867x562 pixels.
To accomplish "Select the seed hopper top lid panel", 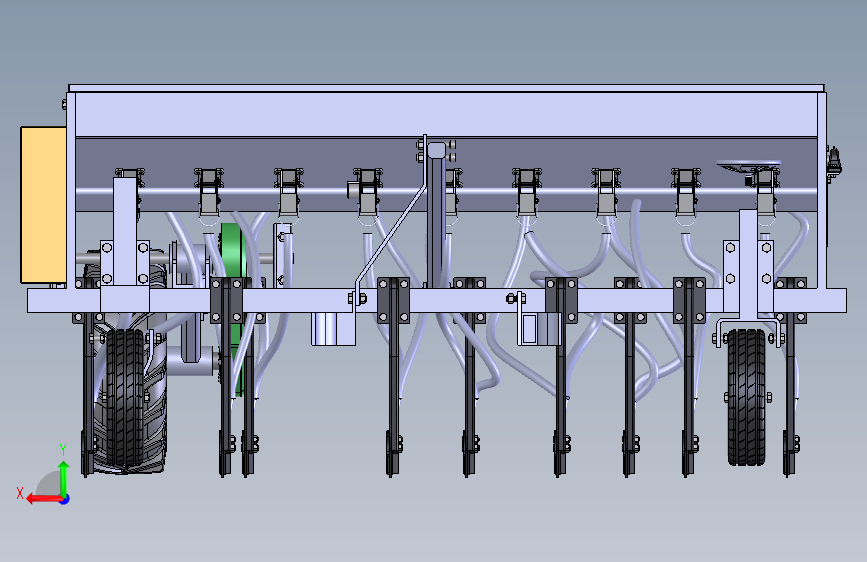I will pos(446,89).
